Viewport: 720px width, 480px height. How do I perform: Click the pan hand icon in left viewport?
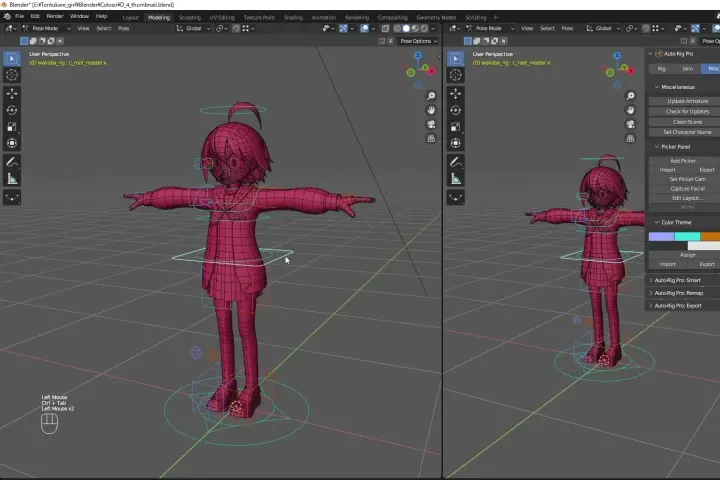click(x=431, y=110)
